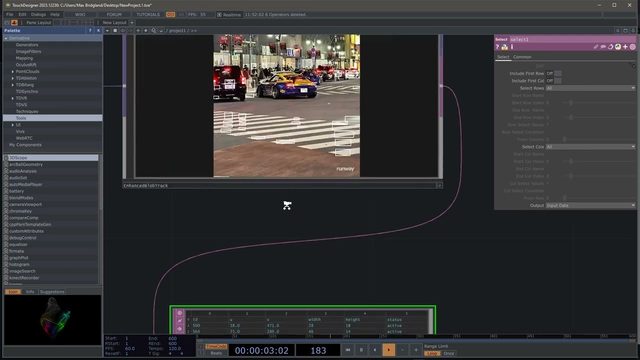
Task: Click the operator name field select1
Action: [572, 39]
